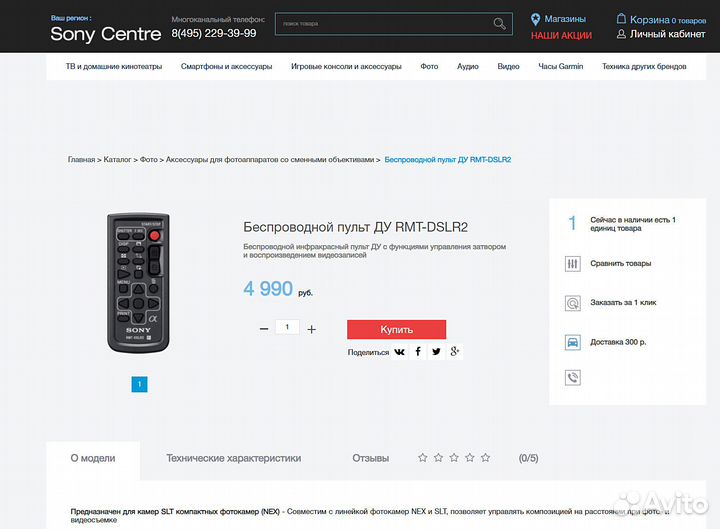Open Техника других брендов menu

(x=644, y=67)
